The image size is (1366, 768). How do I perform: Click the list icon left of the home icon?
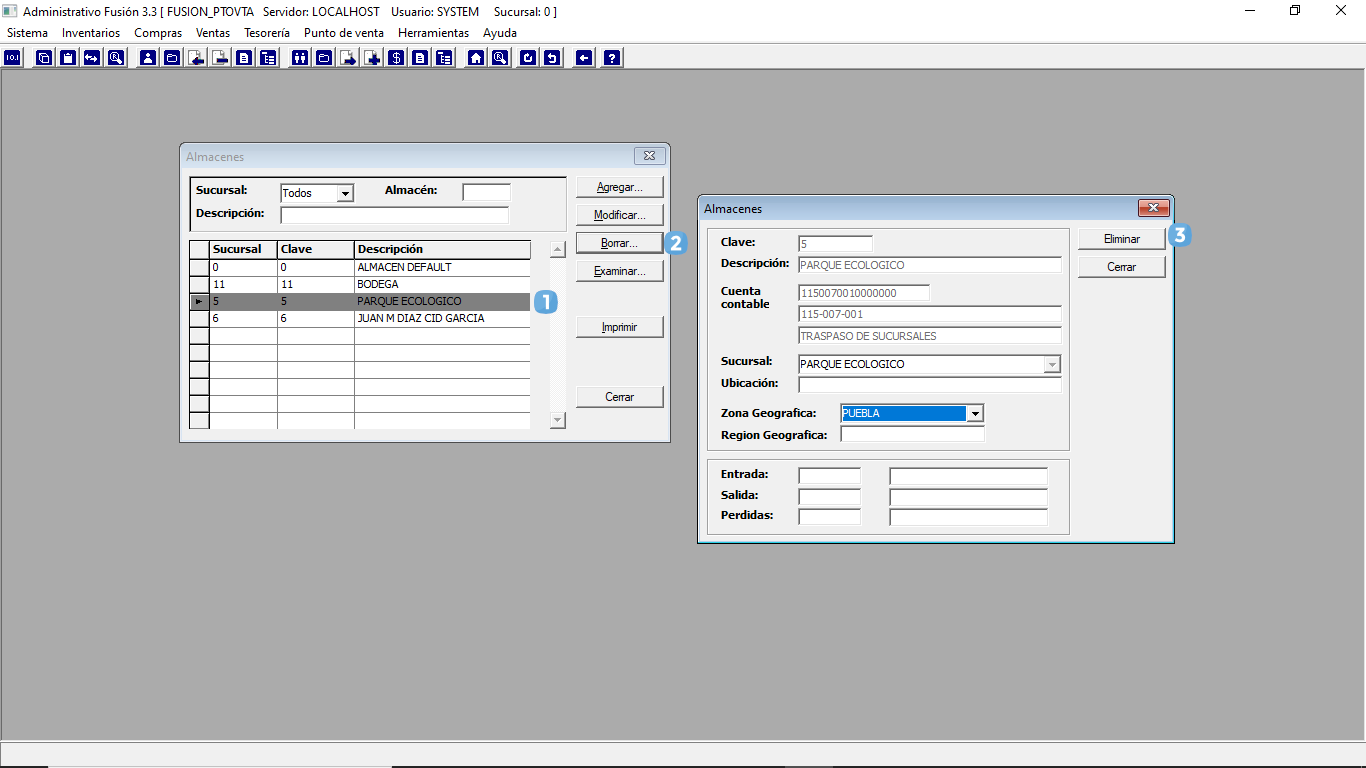point(443,58)
